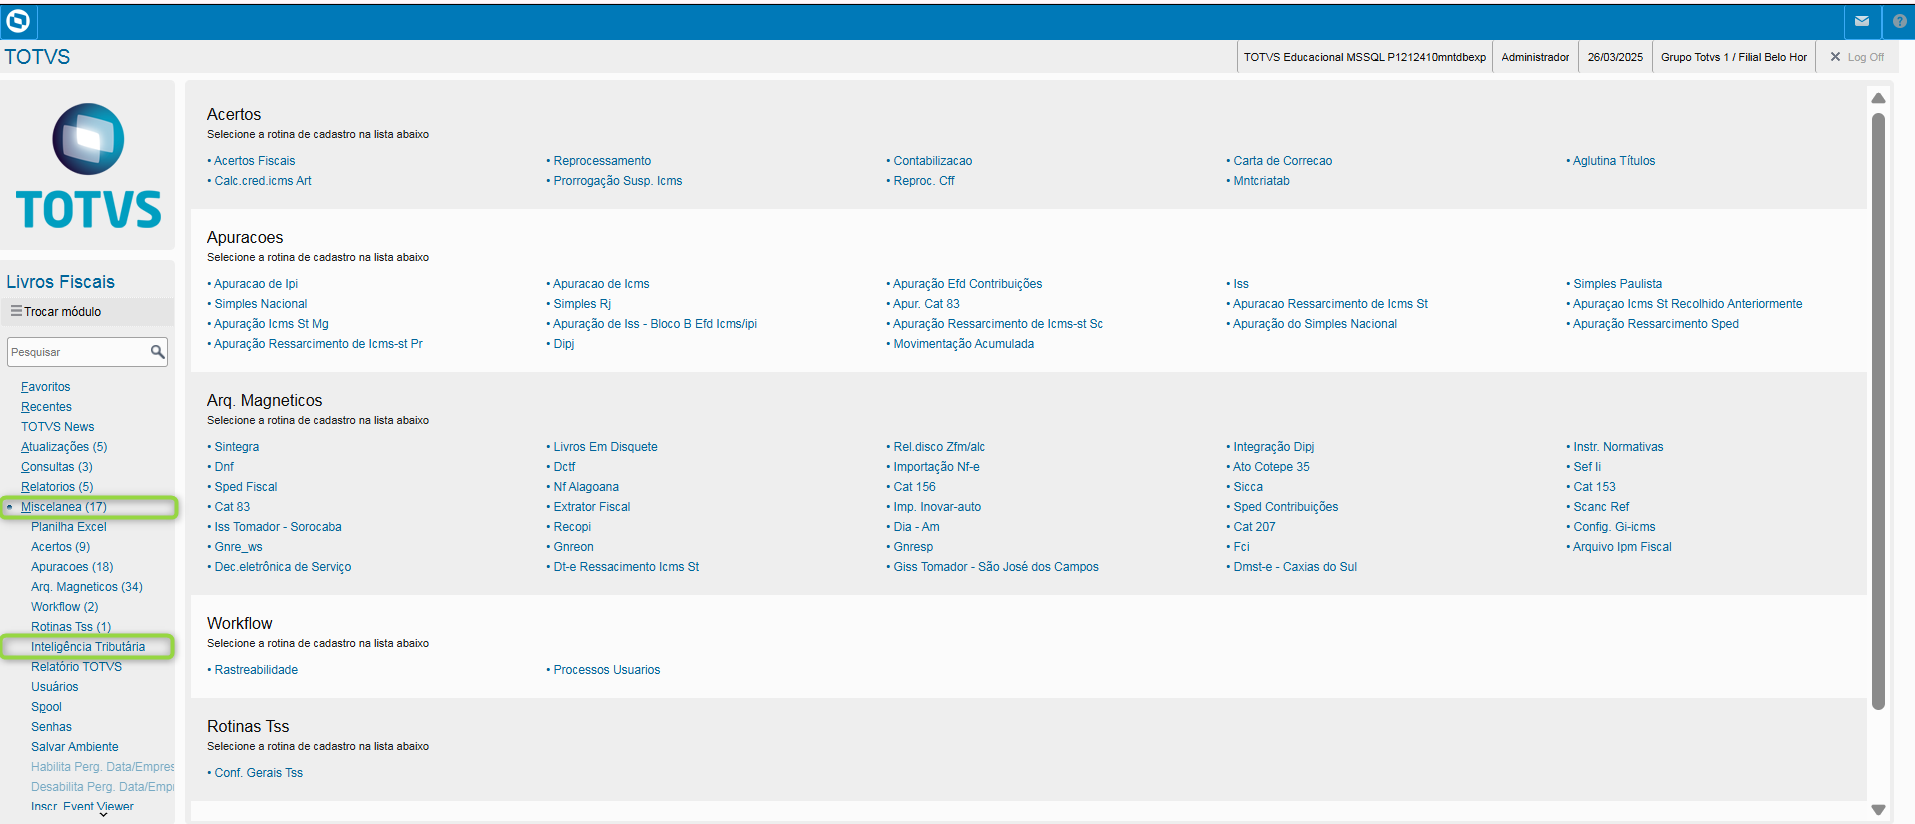1915x824 pixels.
Task: Click Grupo Totvs 1 / Filial Belo Hor
Action: click(x=1733, y=57)
